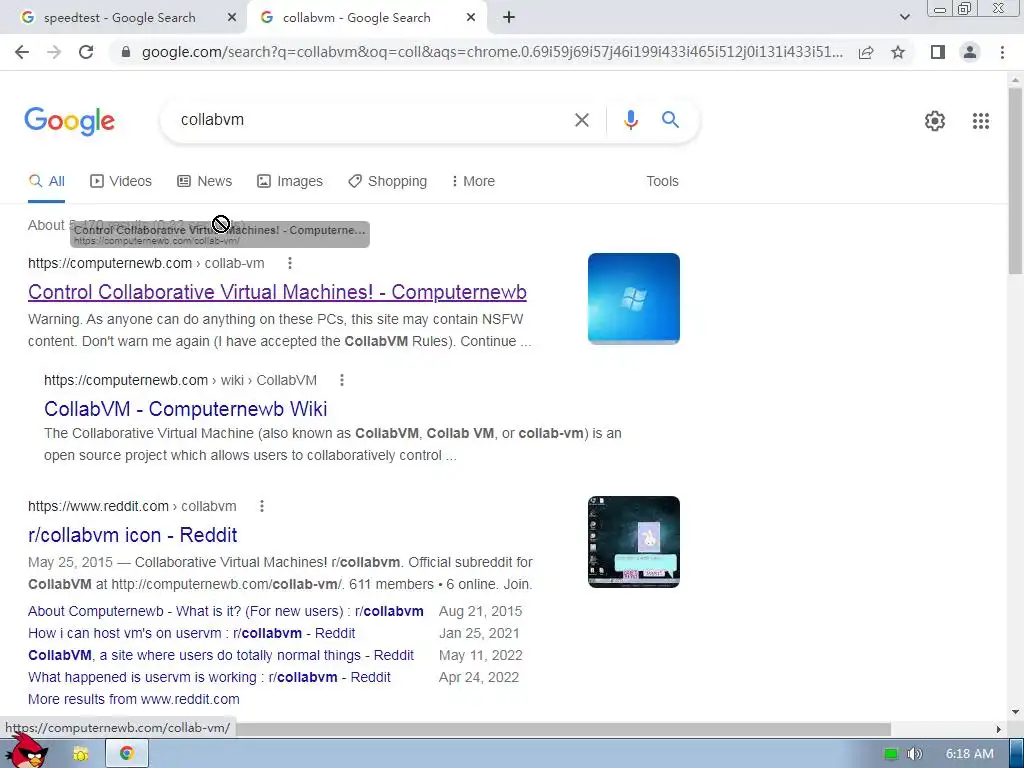Screen dimensions: 1024x768
Task: Open How i can host vm's sitelink
Action: pos(191,633)
